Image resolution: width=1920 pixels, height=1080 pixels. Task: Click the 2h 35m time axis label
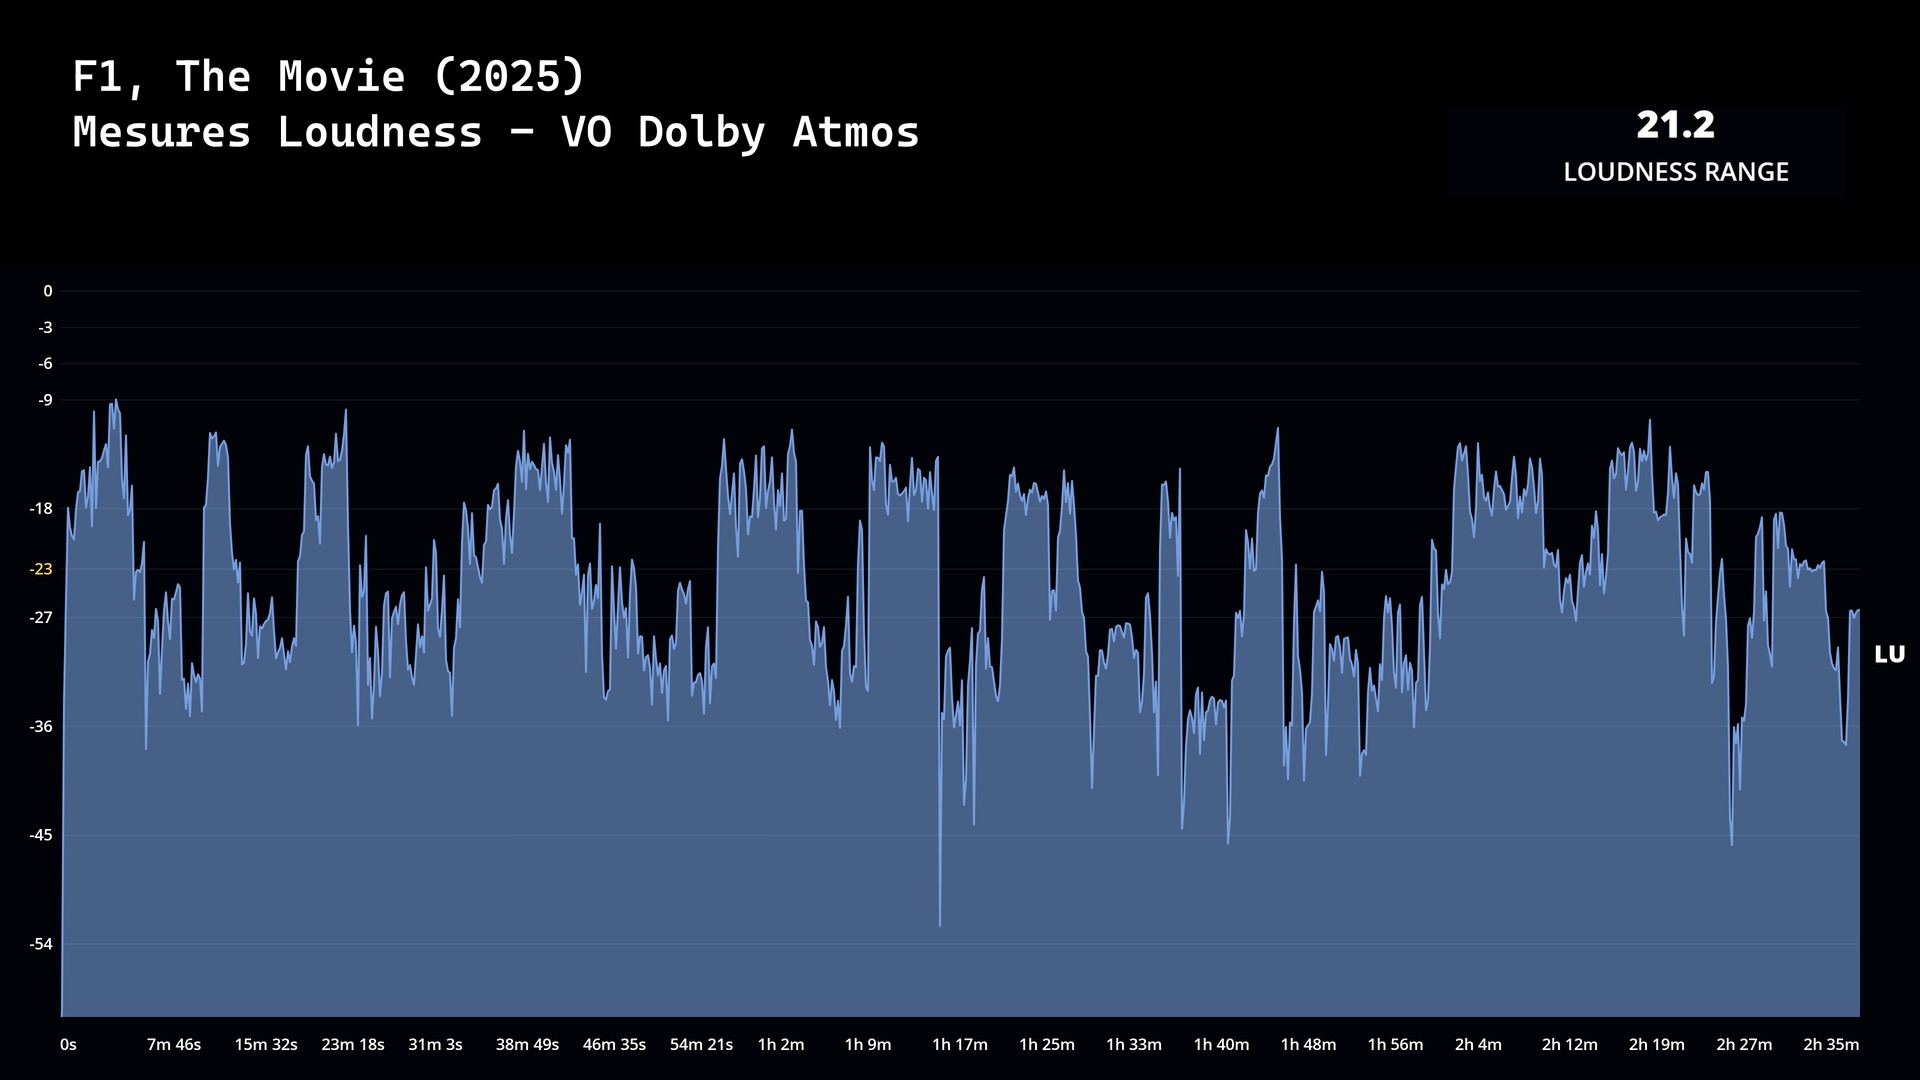[1830, 1044]
